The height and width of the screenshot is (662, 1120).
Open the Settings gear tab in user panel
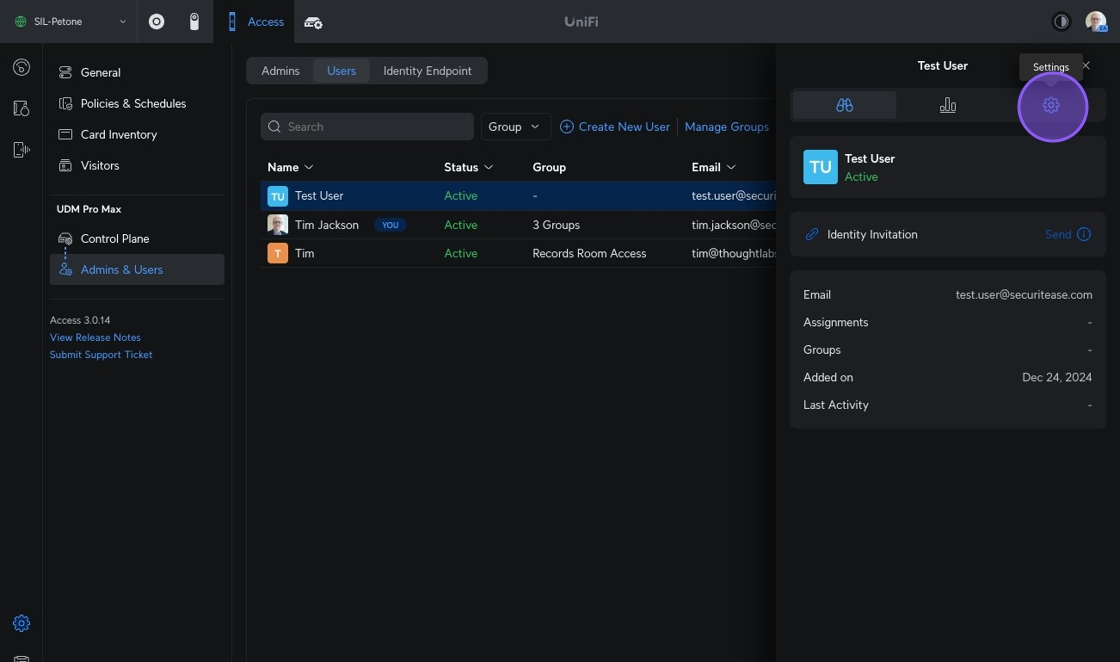pos(1051,105)
